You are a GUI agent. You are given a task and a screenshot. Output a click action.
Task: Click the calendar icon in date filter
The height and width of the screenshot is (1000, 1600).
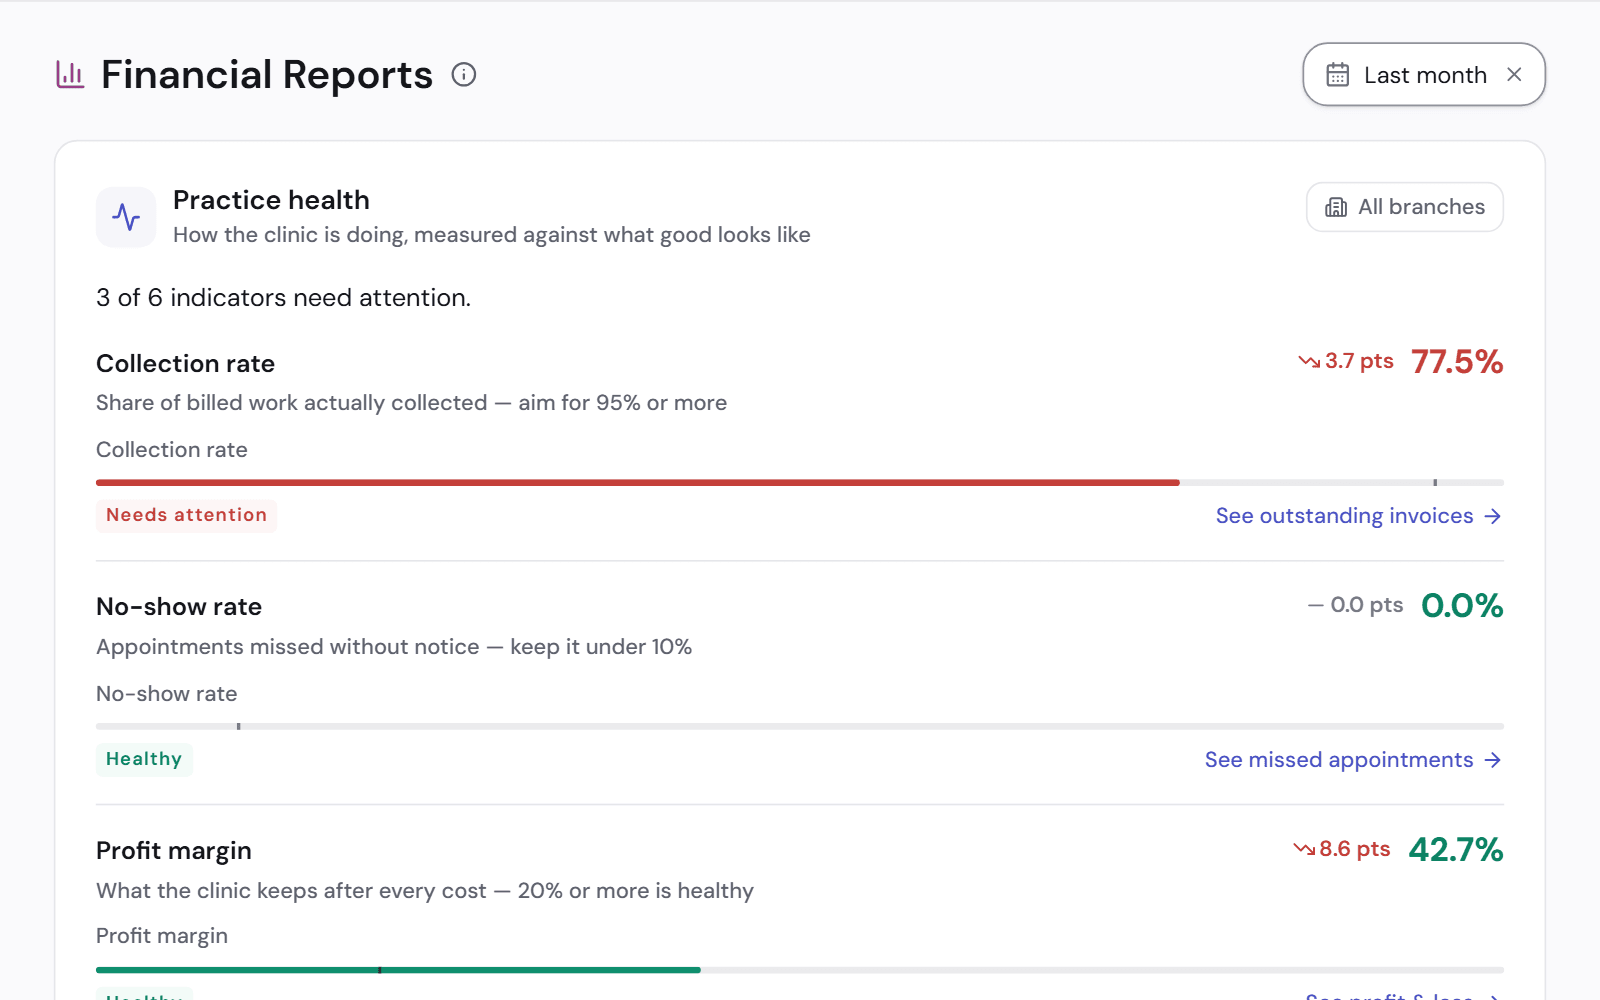click(x=1337, y=75)
